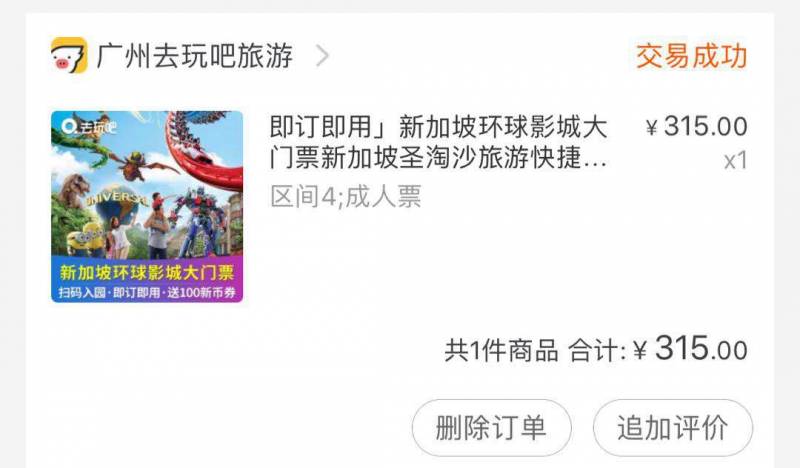Tap the Universal globe in the thumbnail
The width and height of the screenshot is (800, 468).
pyautogui.click(x=116, y=204)
